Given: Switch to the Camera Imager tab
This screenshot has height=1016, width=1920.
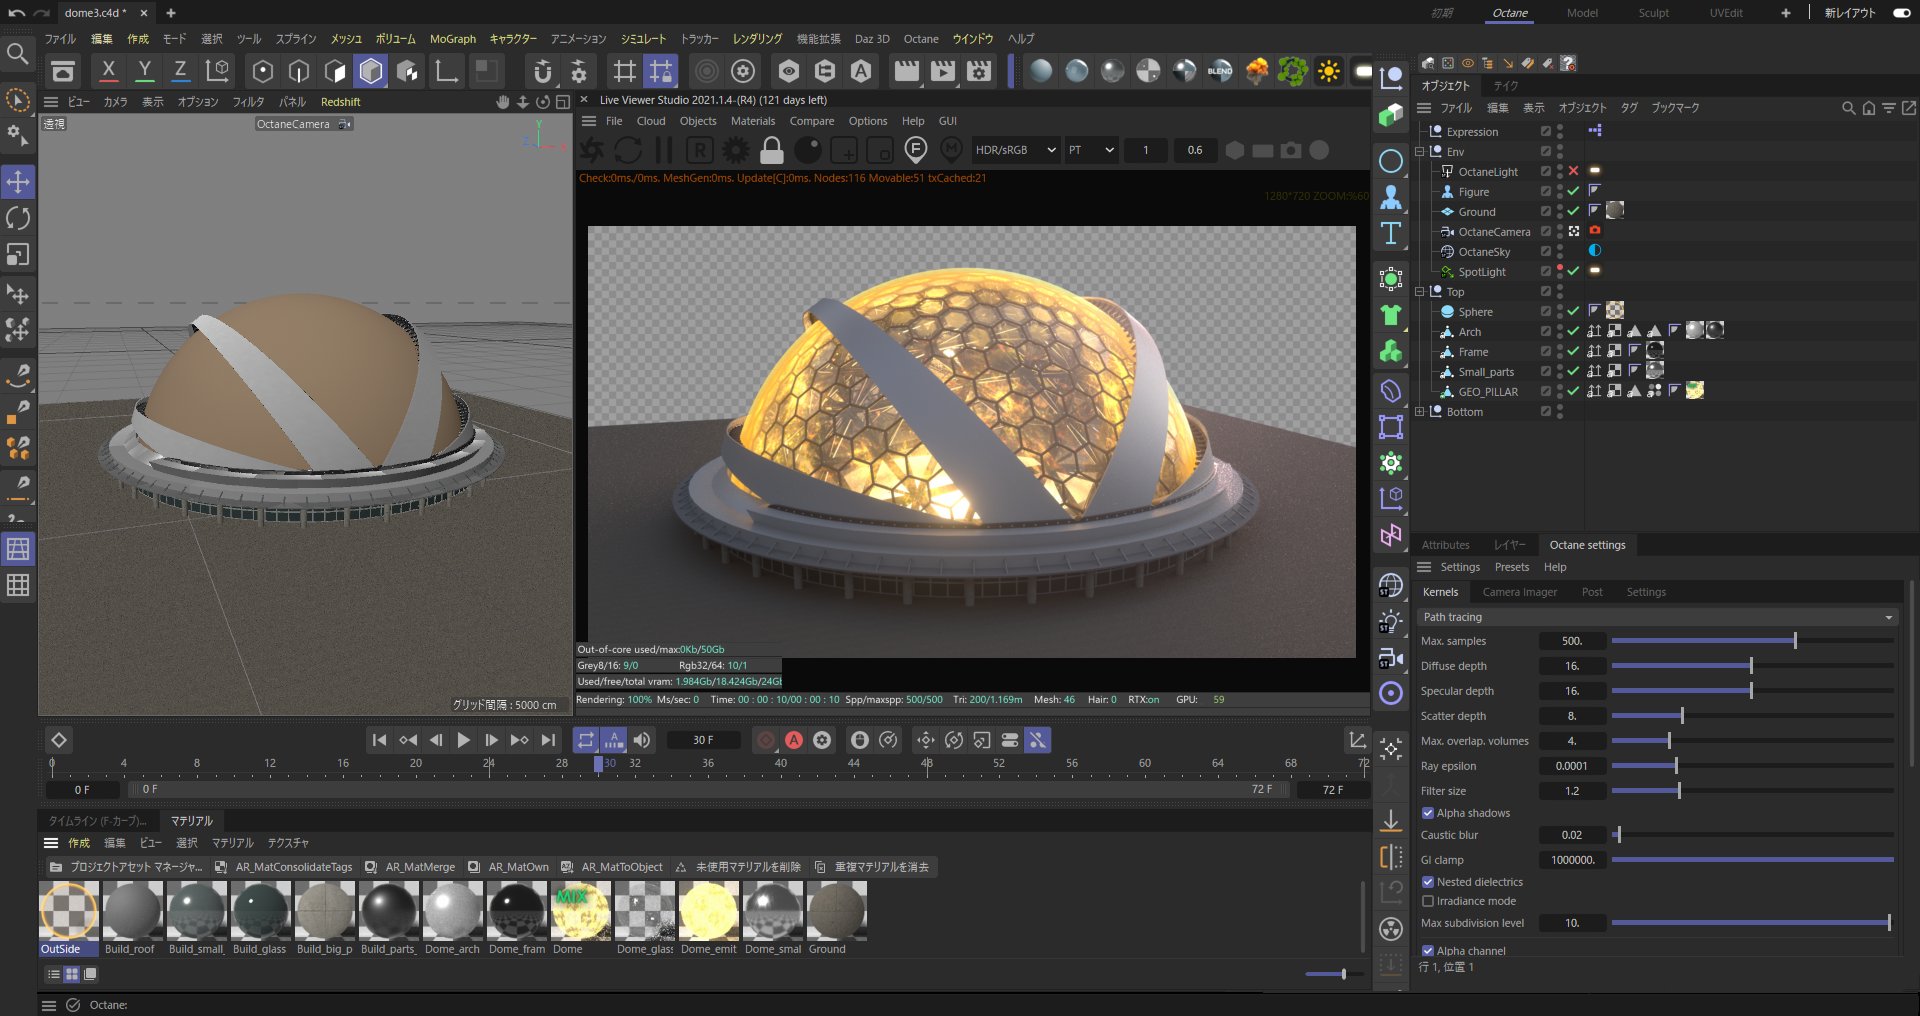Looking at the screenshot, I should click(1519, 592).
